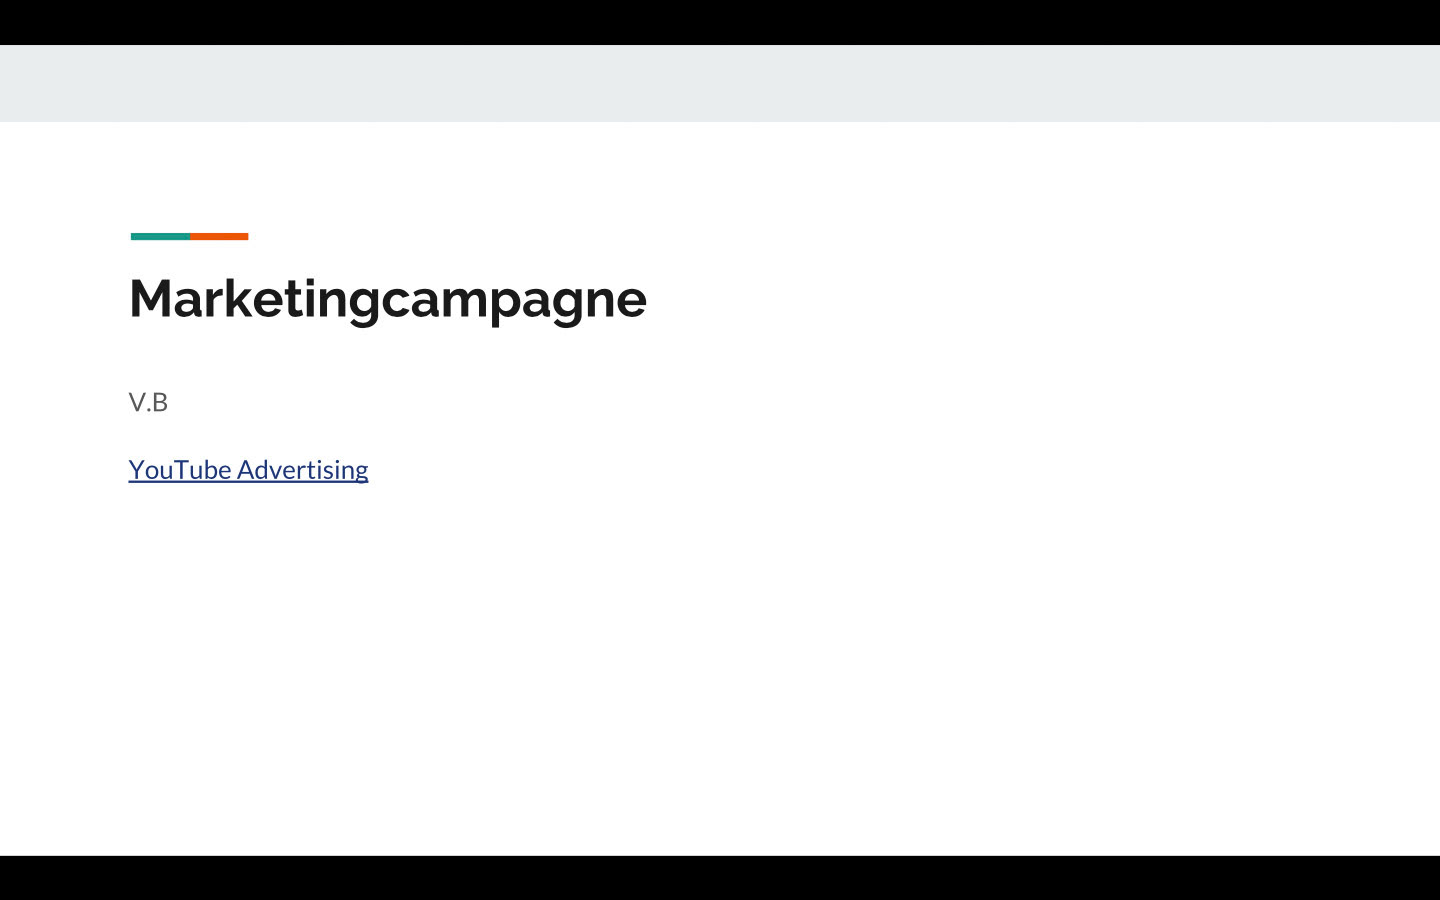1440x900 pixels.
Task: Click the orange accent bar above the title
Action: pyautogui.click(x=219, y=236)
